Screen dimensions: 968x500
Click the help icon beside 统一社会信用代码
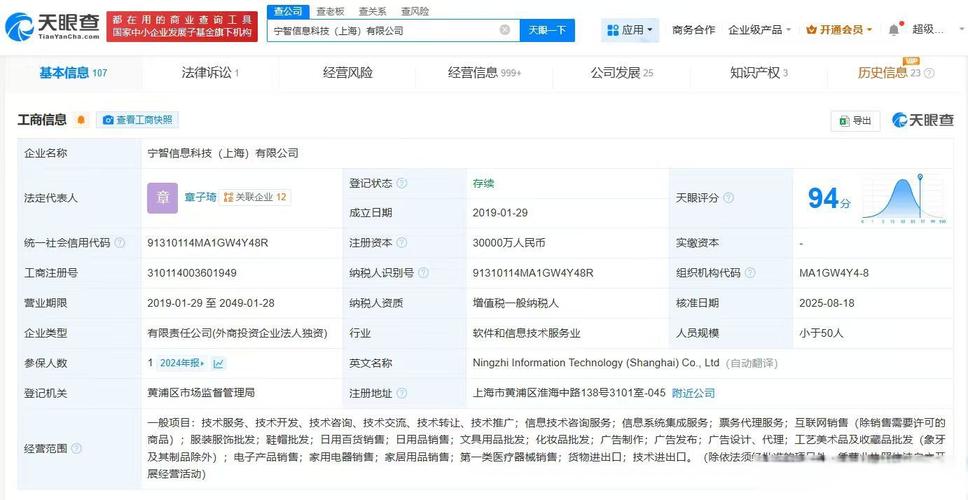click(120, 243)
